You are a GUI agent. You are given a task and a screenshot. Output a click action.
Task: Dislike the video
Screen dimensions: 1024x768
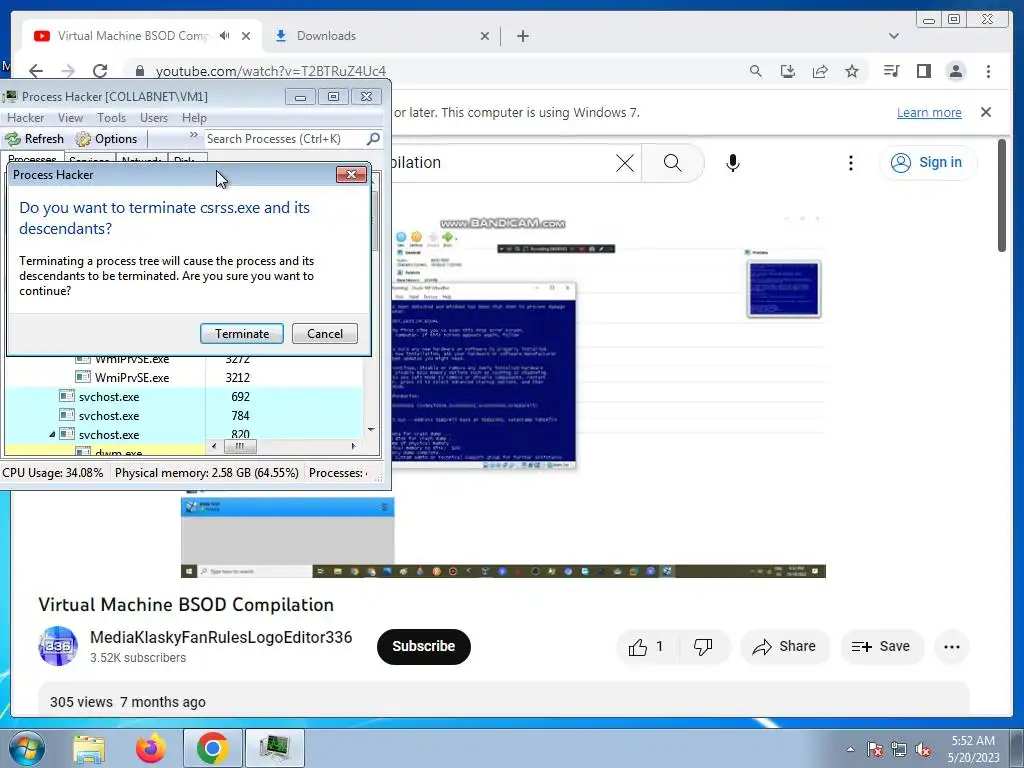coord(703,647)
